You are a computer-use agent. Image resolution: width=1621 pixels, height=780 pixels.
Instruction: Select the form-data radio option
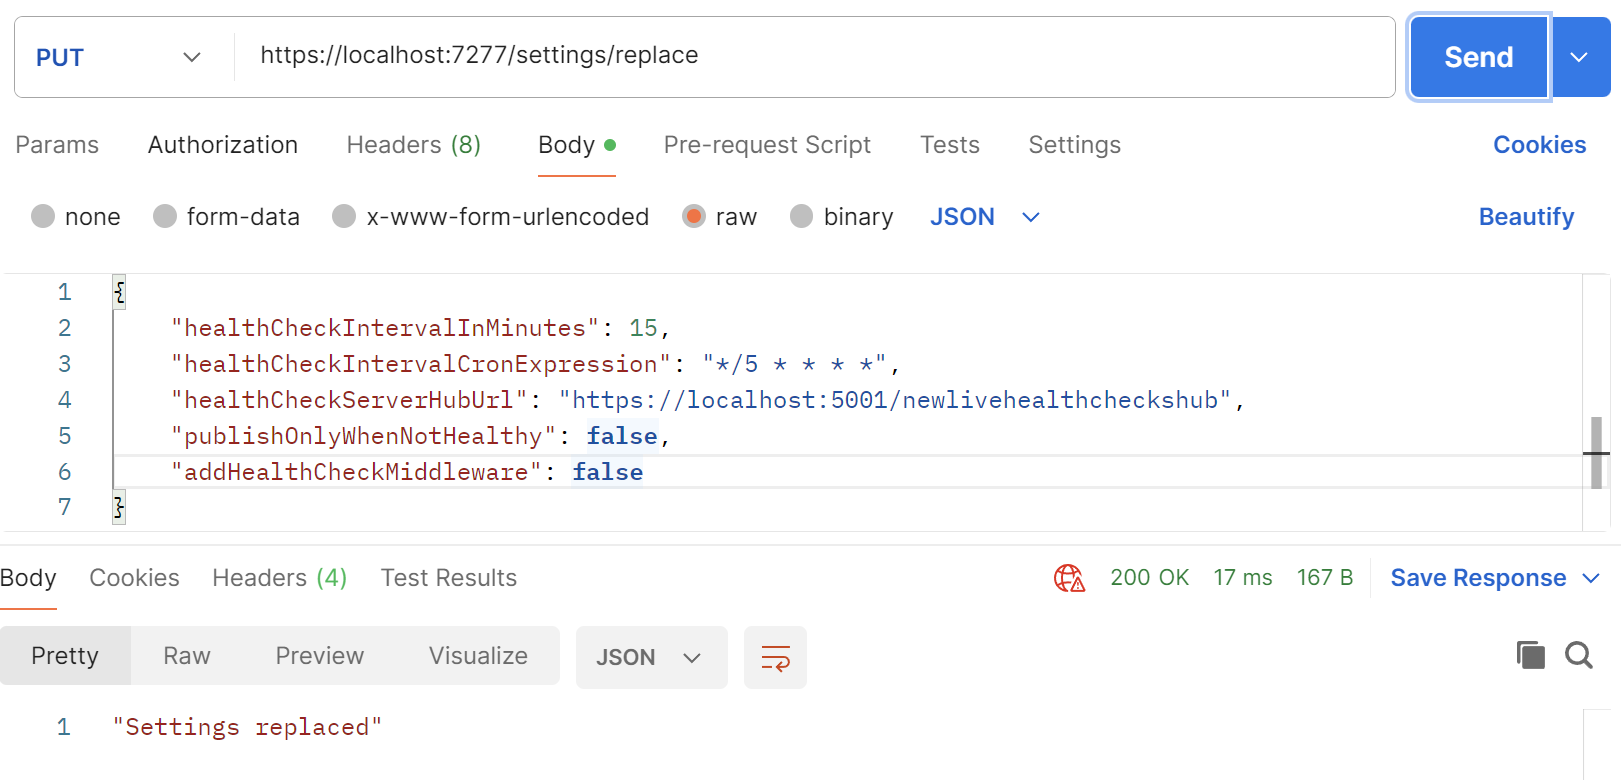[165, 216]
